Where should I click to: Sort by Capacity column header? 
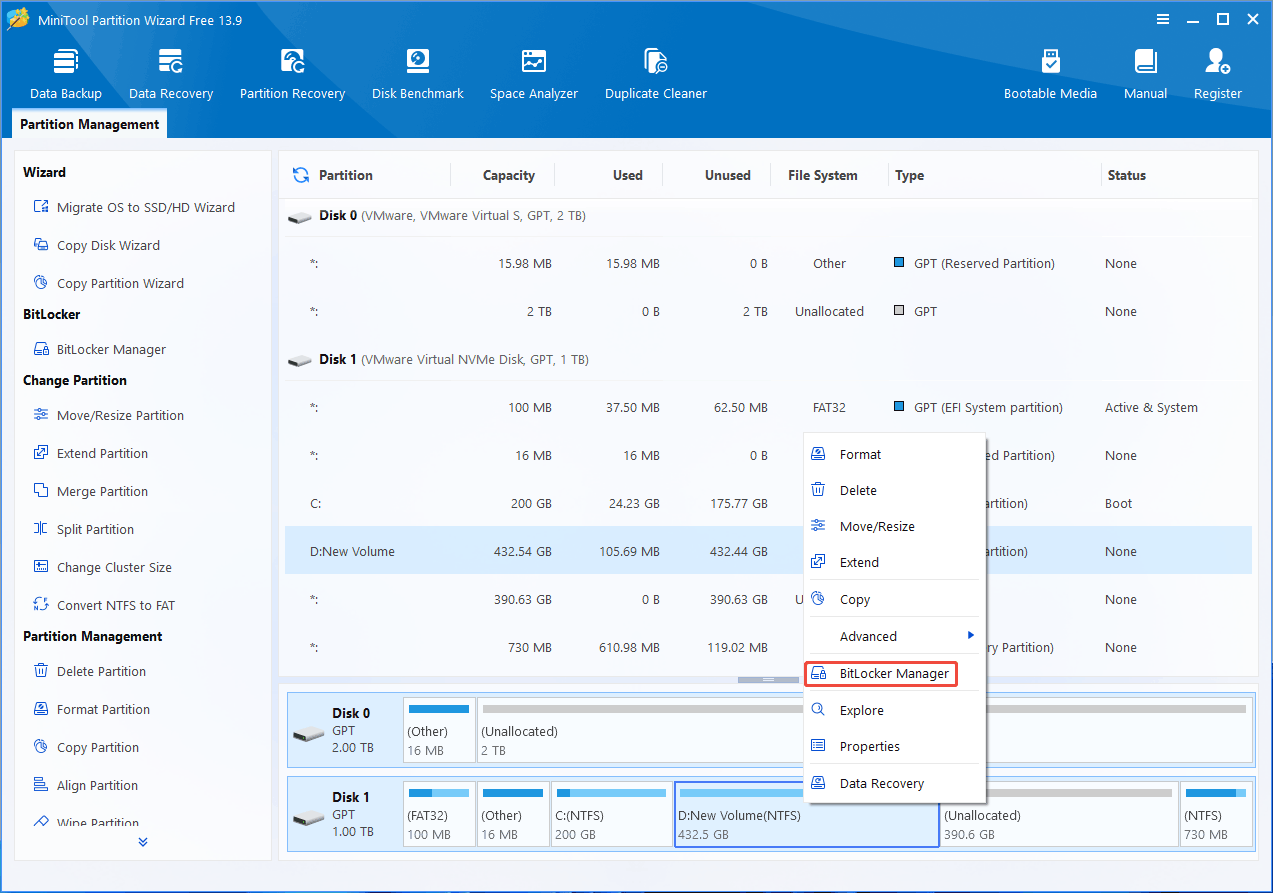[508, 175]
